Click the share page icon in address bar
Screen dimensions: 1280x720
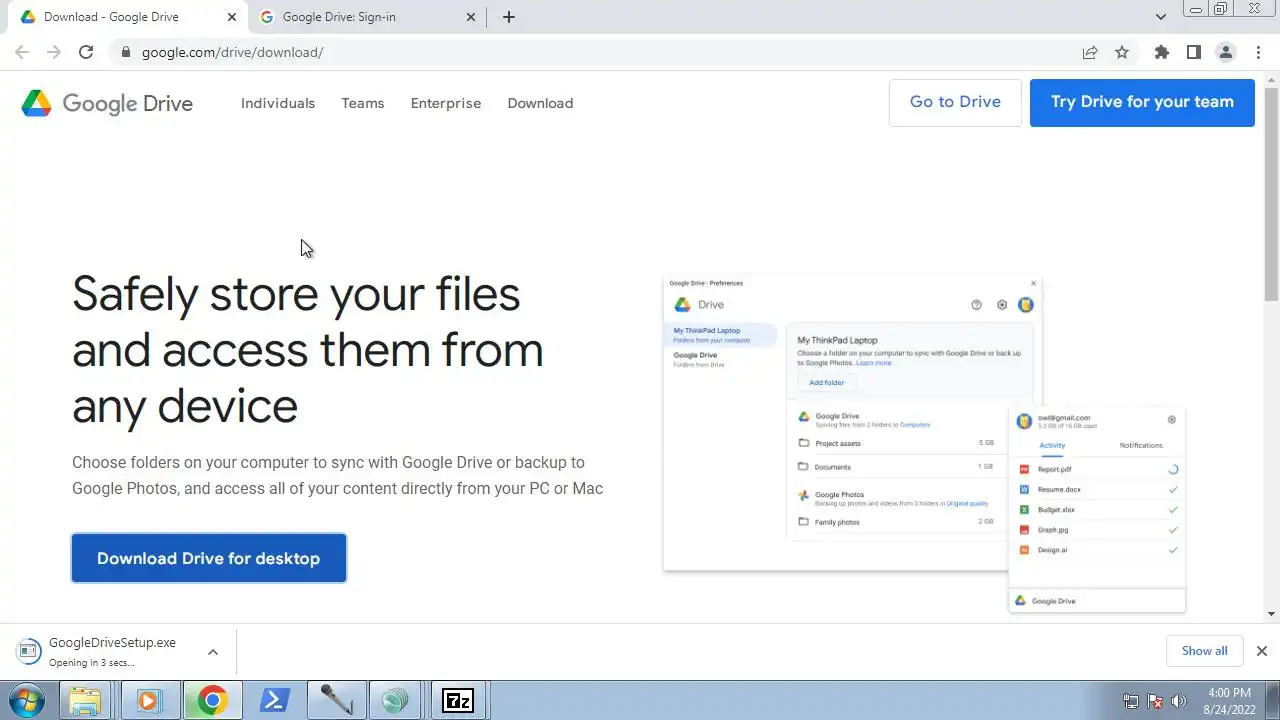tap(1090, 52)
